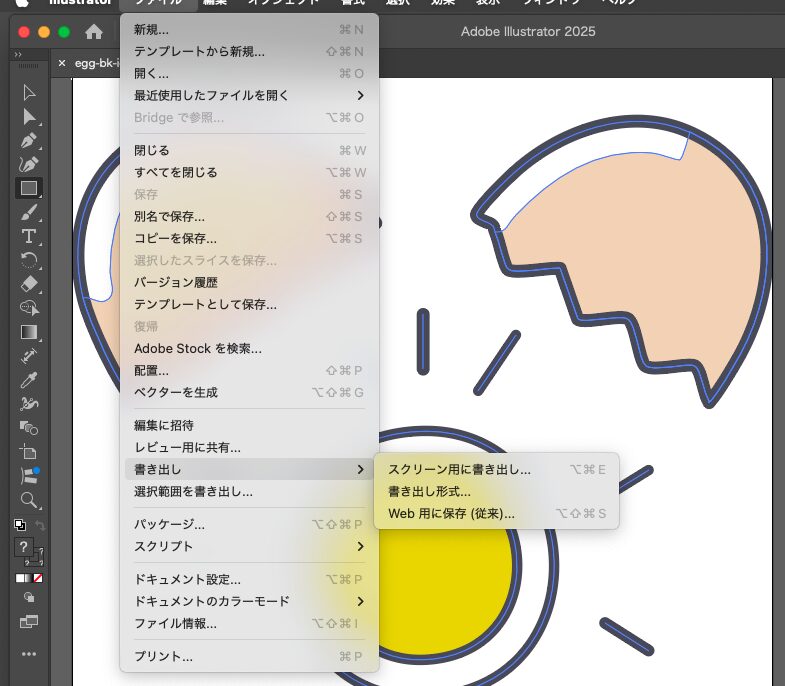Expand スクリプト submenu arrow

click(360, 546)
